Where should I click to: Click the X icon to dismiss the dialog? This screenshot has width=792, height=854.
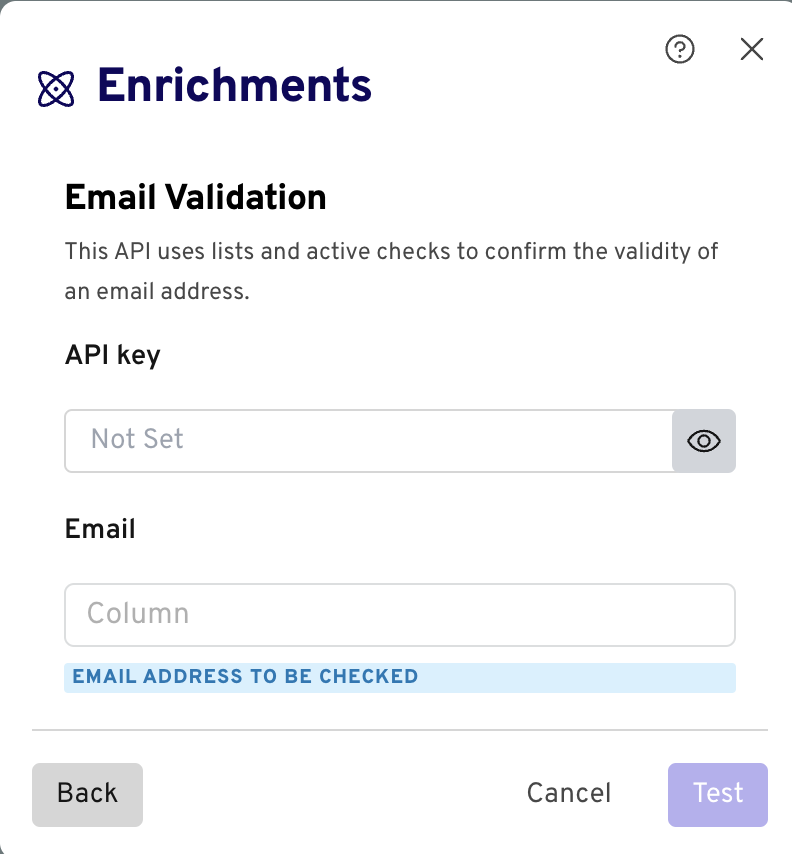pos(752,49)
